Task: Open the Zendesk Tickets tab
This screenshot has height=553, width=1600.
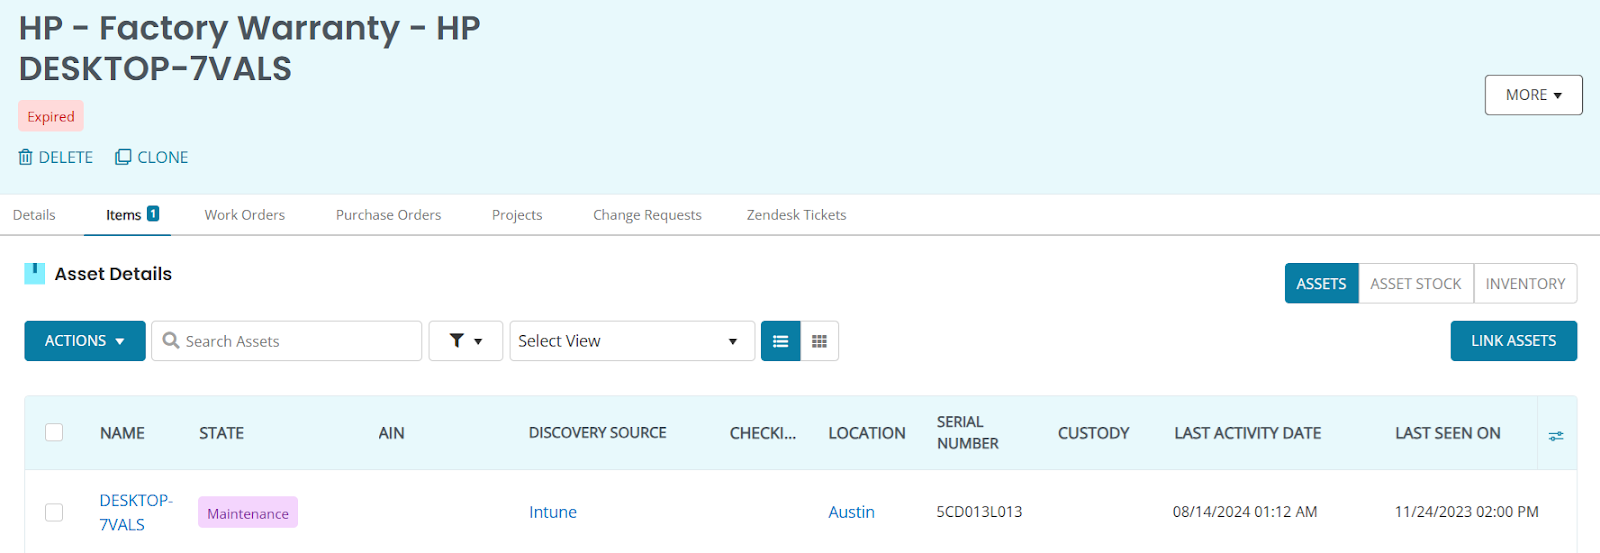Action: click(796, 215)
